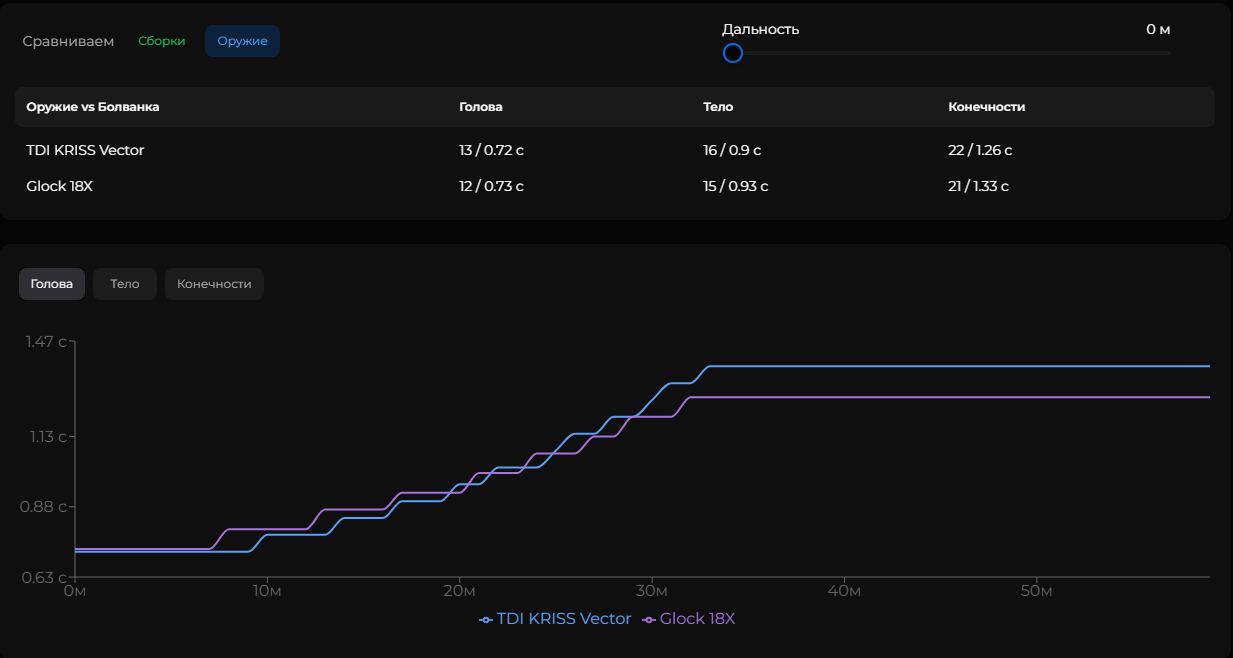Click the Голова column header in table
The height and width of the screenshot is (658, 1233).
tap(481, 107)
